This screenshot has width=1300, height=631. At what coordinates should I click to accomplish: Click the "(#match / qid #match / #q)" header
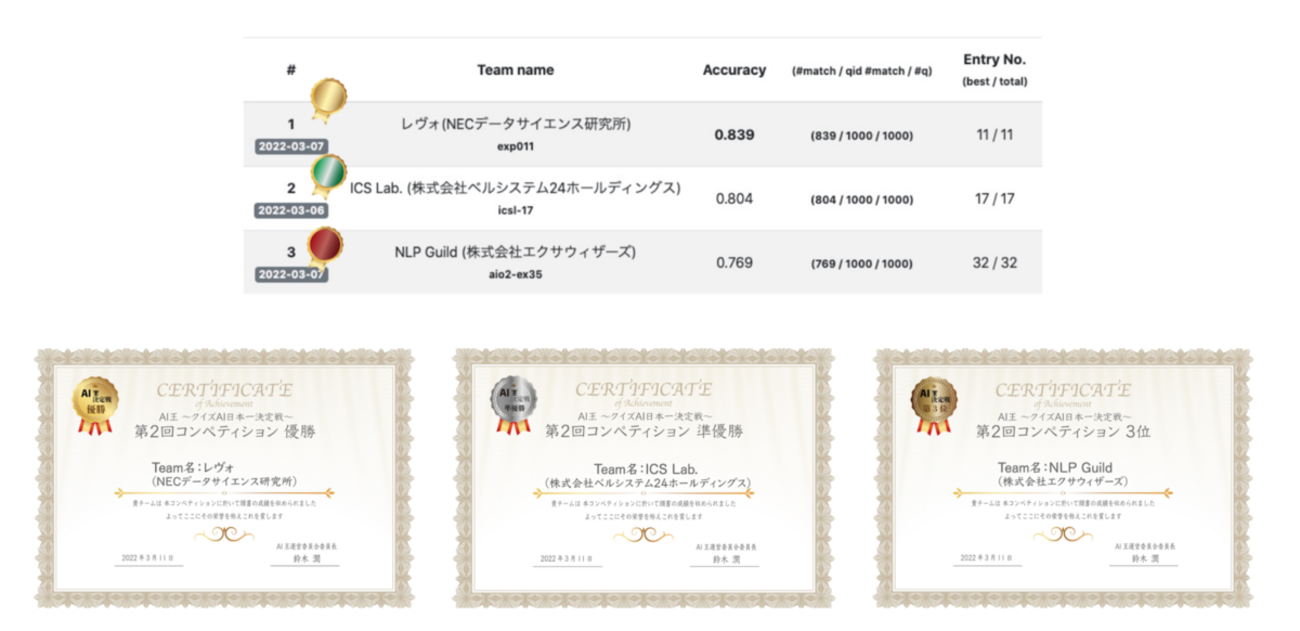coord(861,71)
